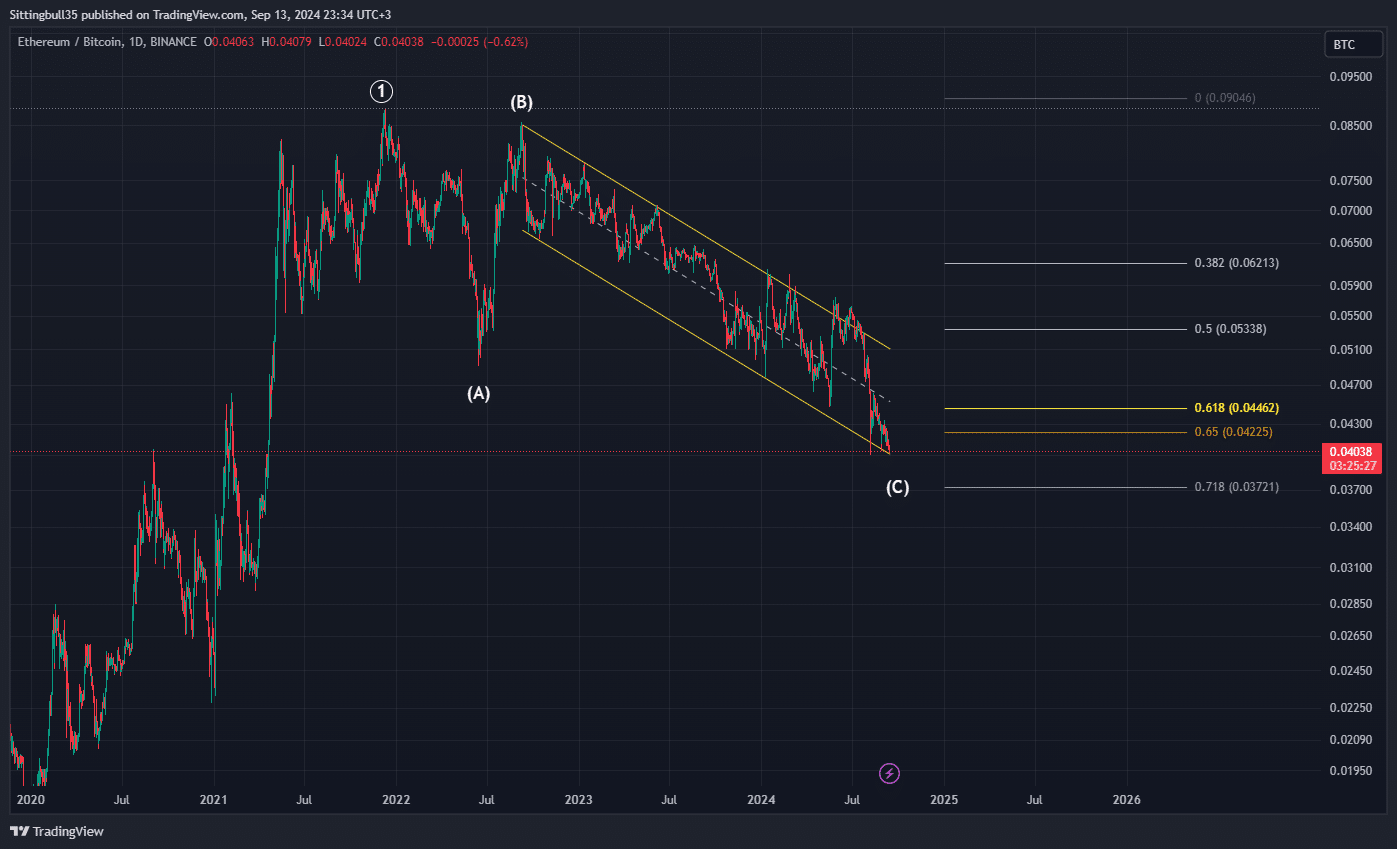Click Fibonacci label 0.5 (0.05338)
This screenshot has height=849, width=1397.
coord(1230,329)
